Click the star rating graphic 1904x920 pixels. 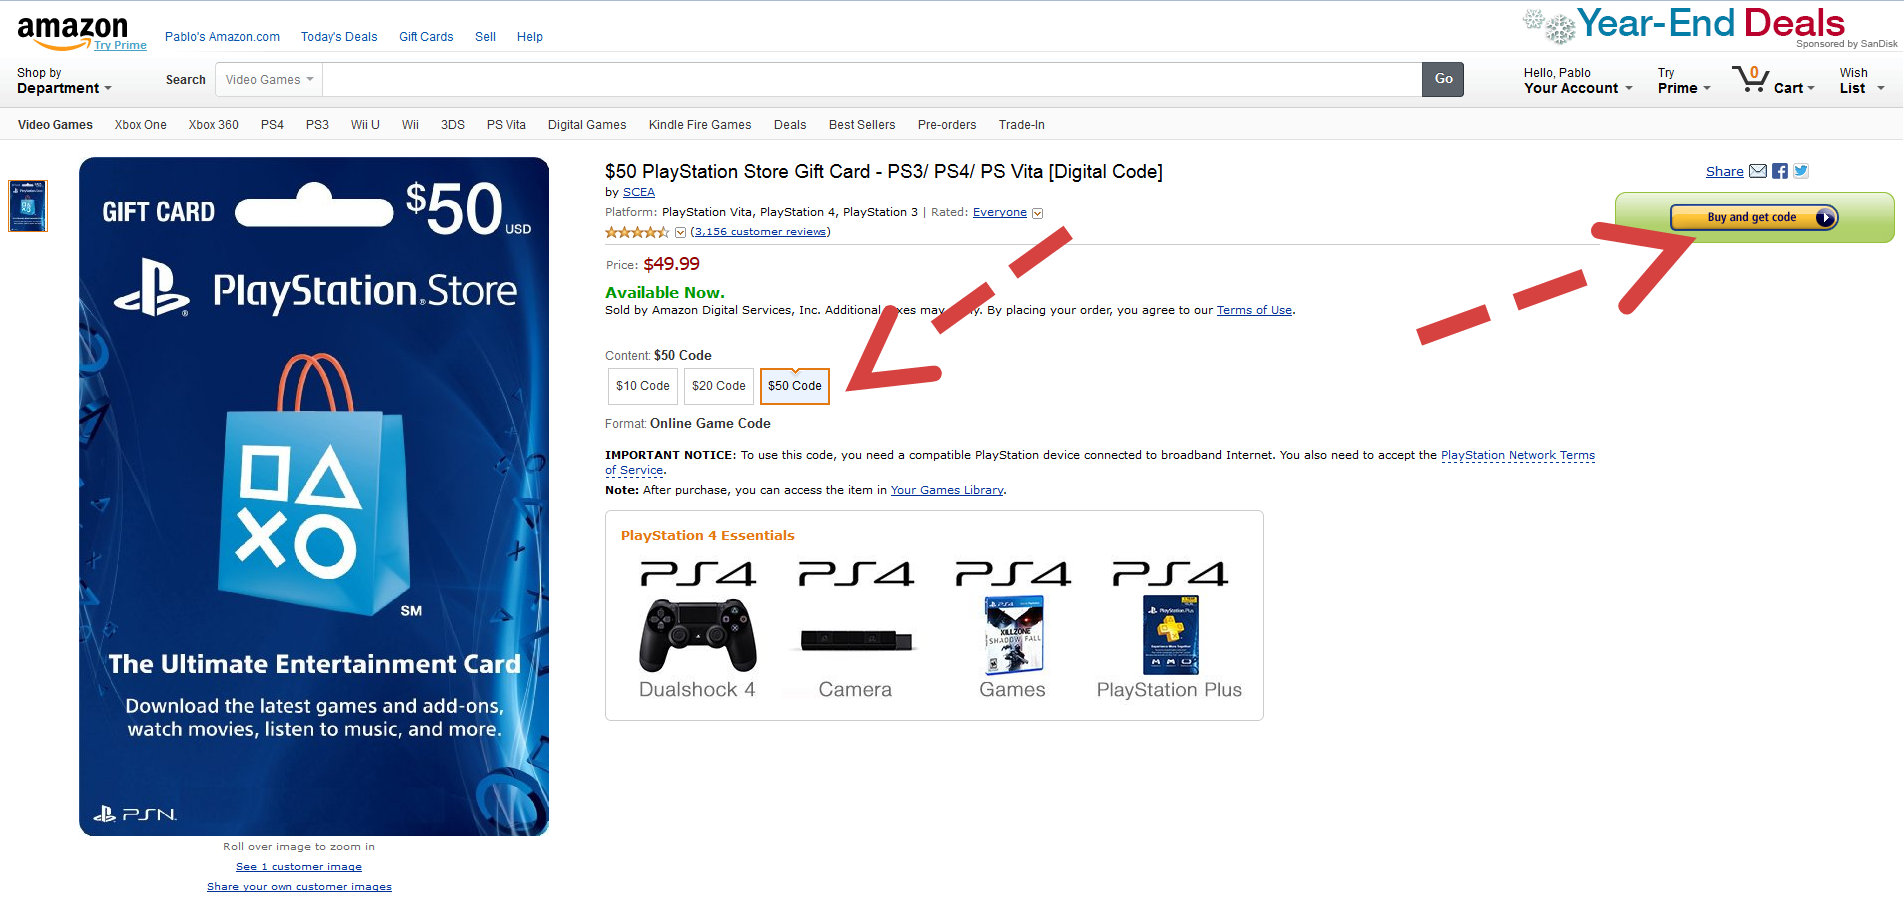637,232
